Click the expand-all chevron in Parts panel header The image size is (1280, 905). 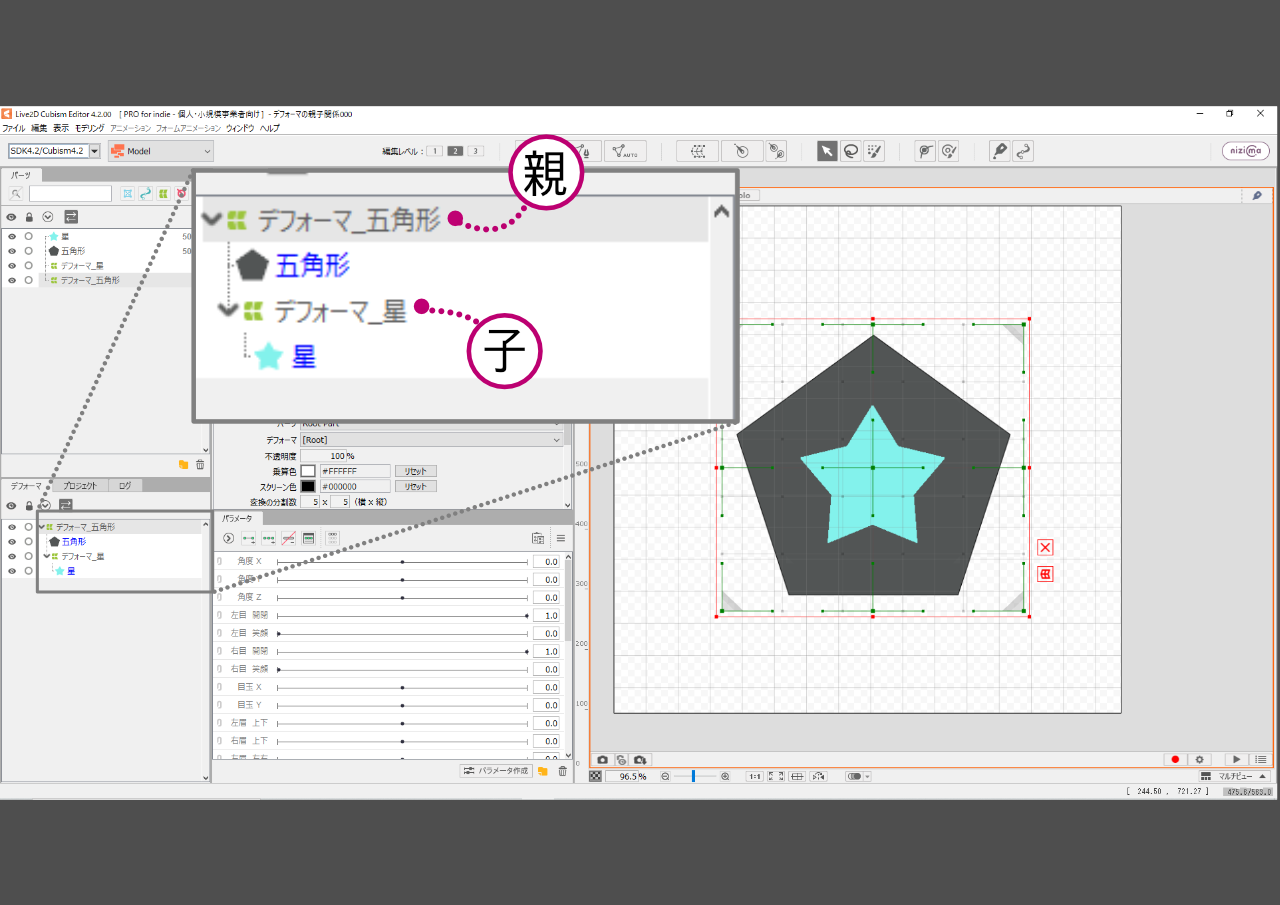tap(47, 216)
